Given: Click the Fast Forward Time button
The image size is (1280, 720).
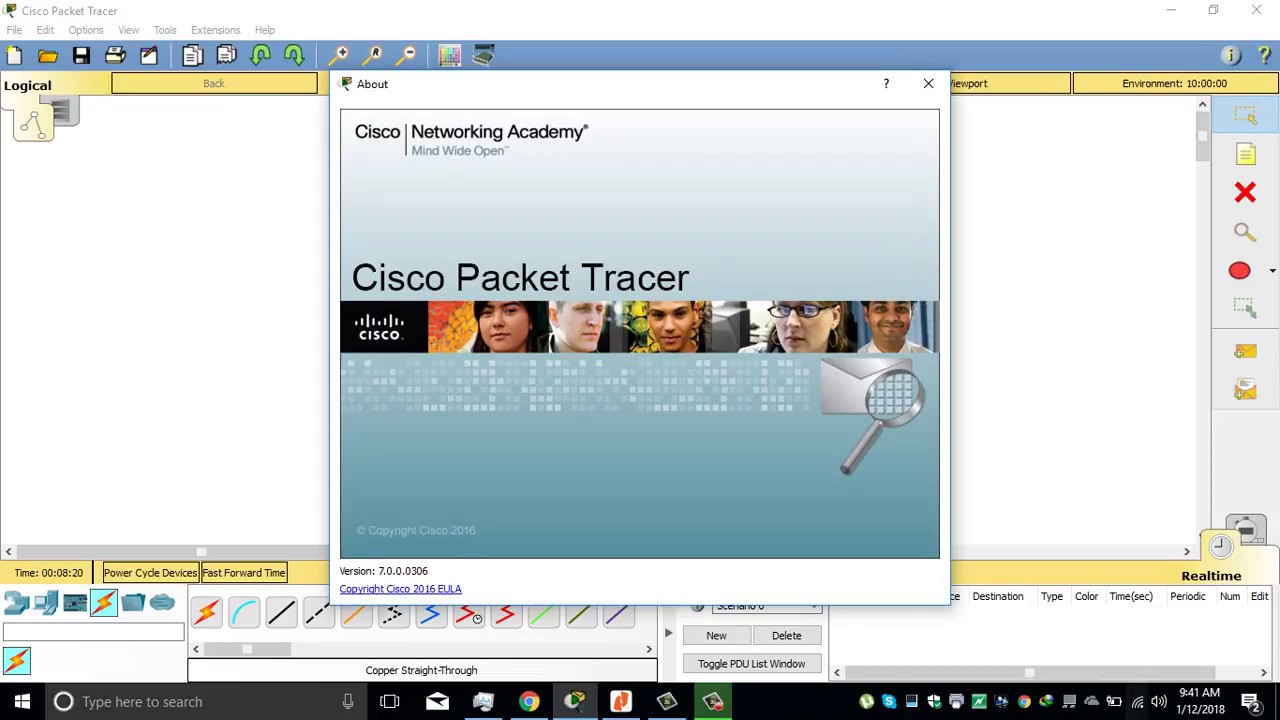Looking at the screenshot, I should click(244, 573).
